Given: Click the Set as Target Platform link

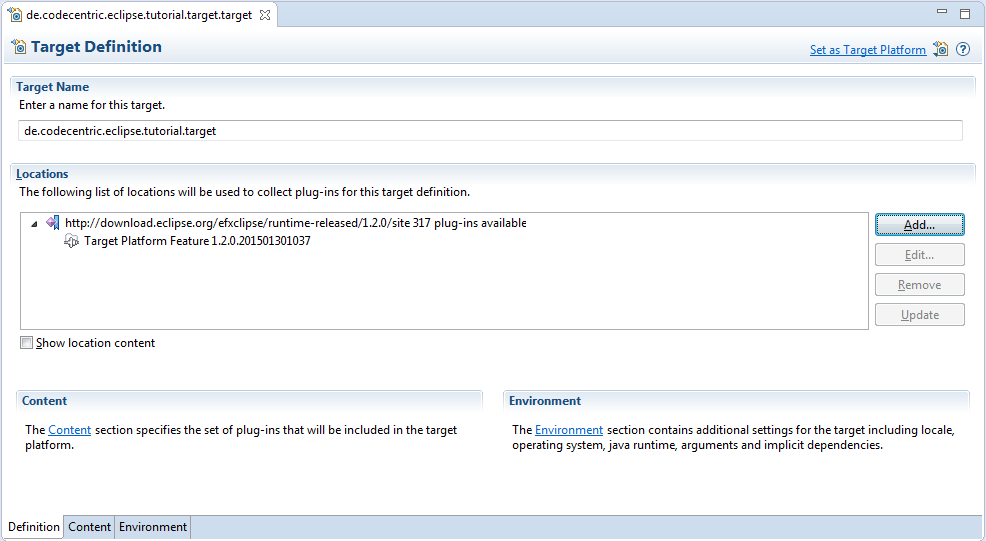Looking at the screenshot, I should pyautogui.click(x=867, y=50).
